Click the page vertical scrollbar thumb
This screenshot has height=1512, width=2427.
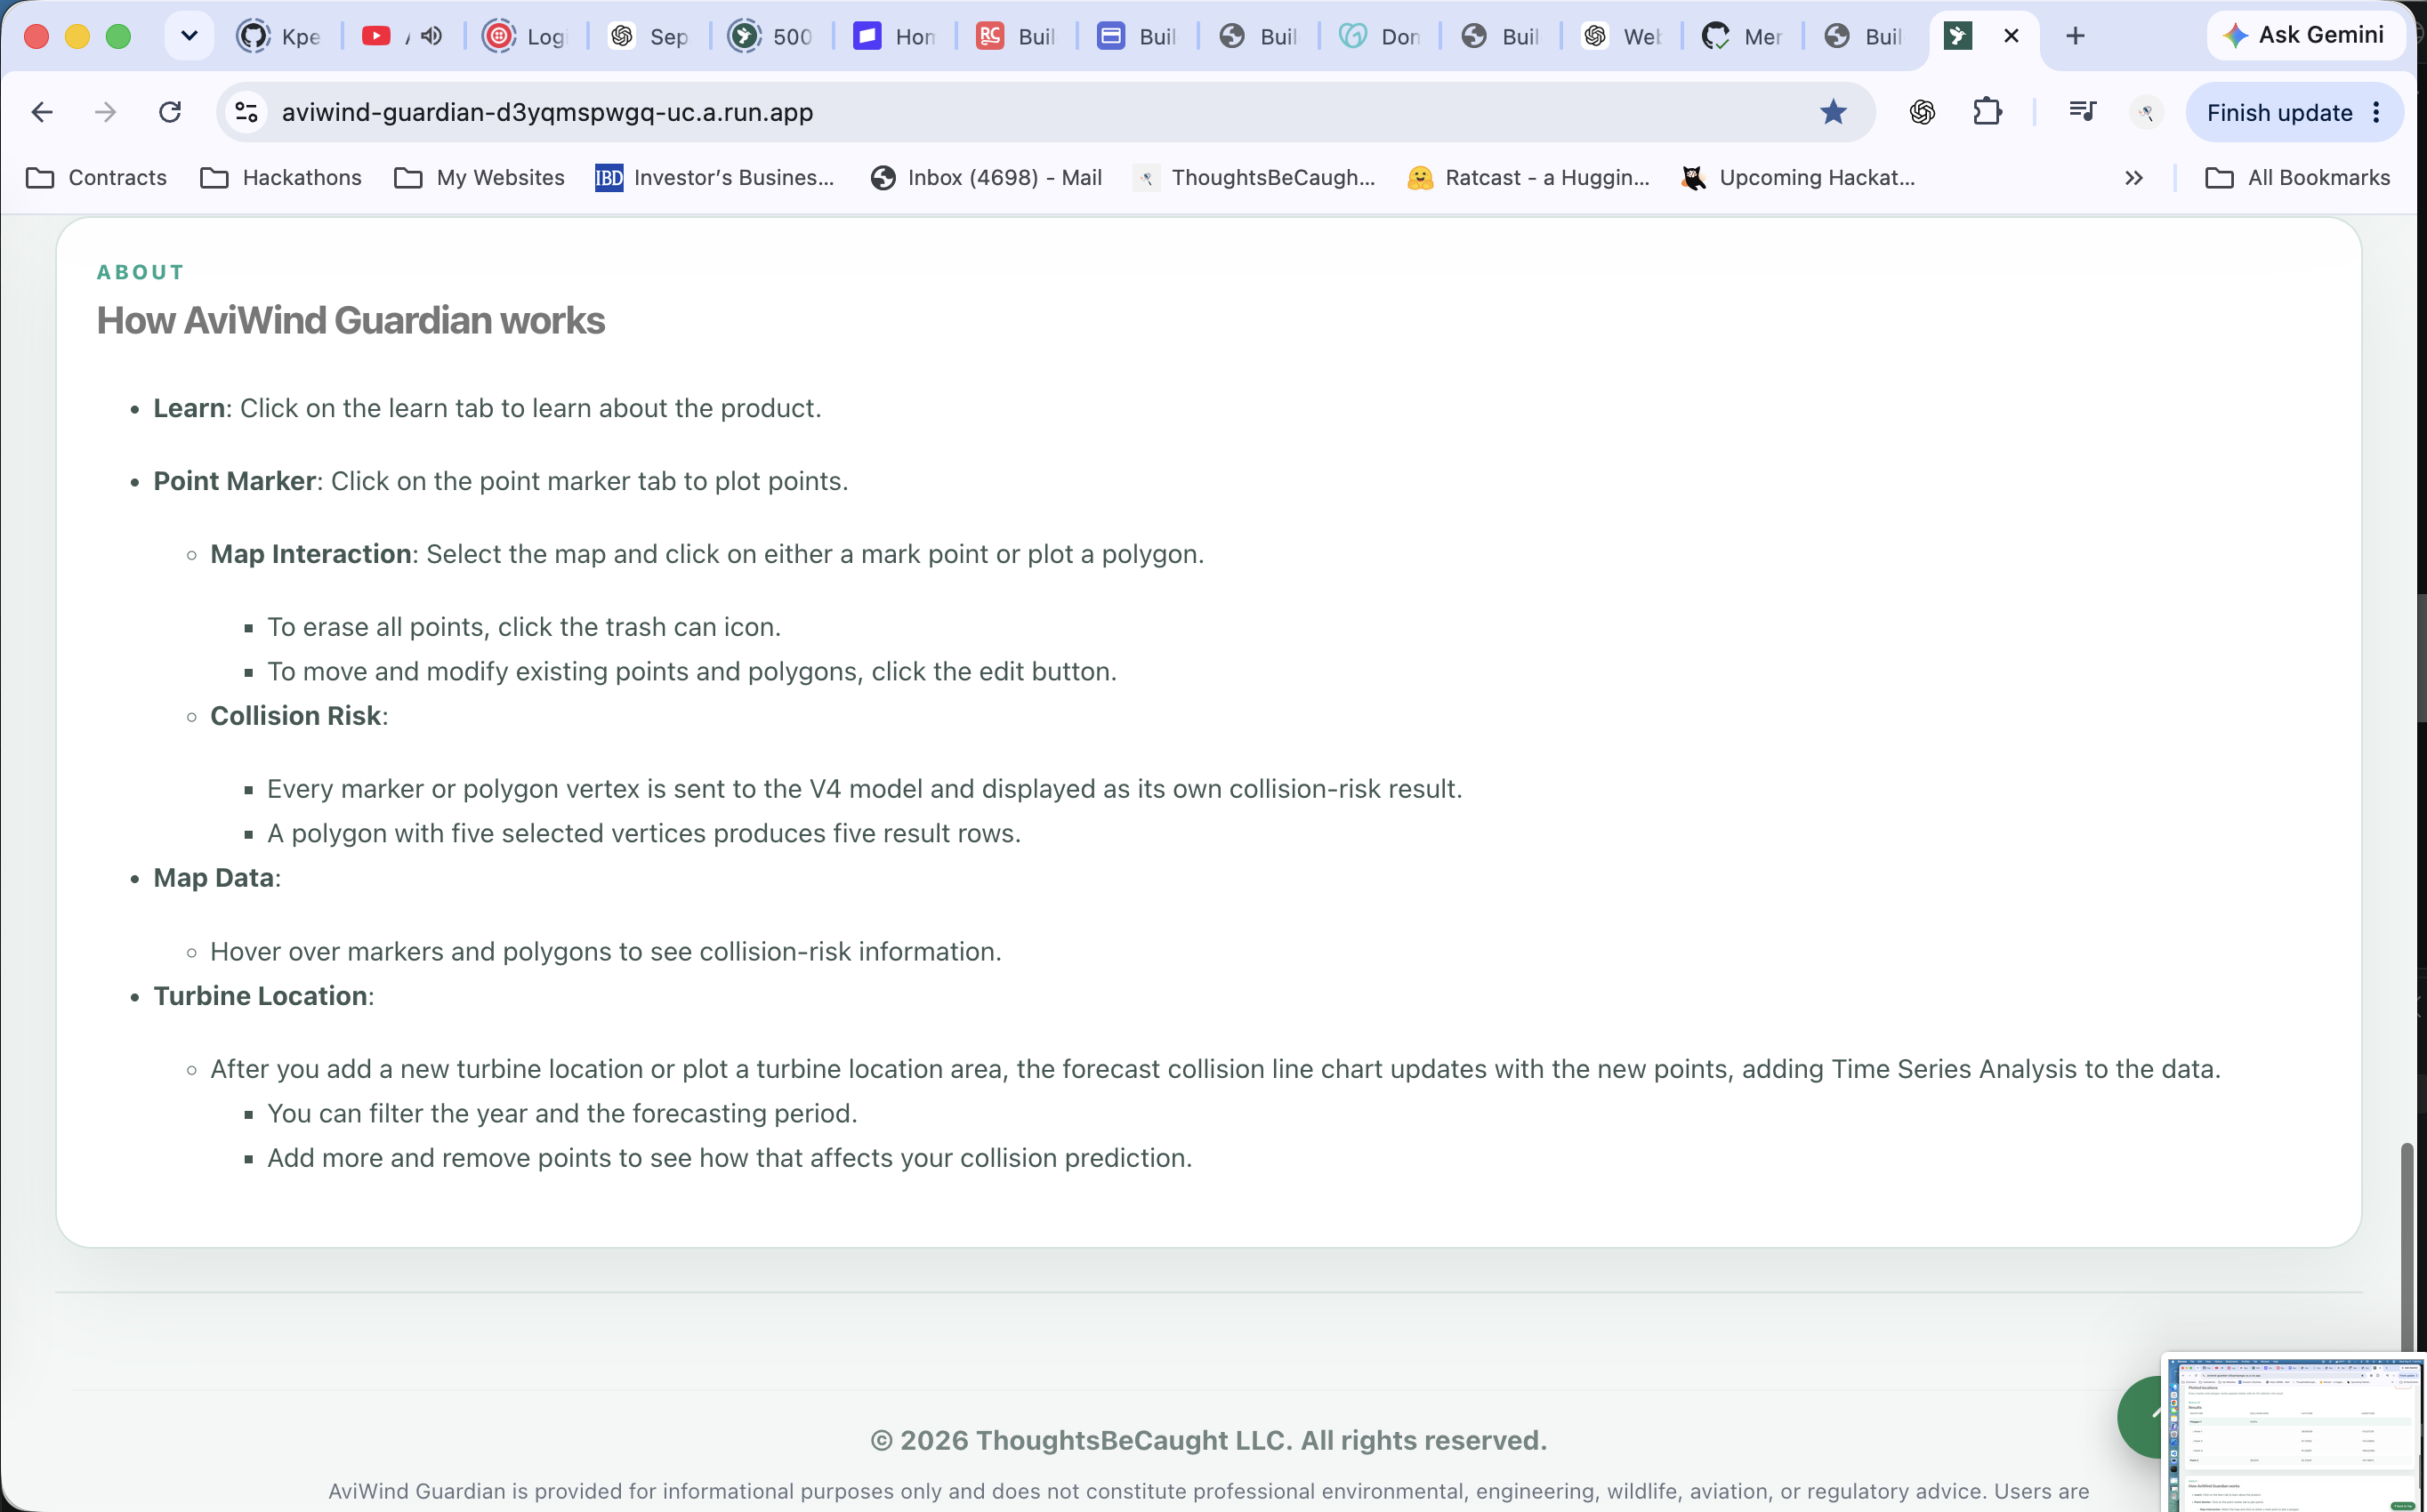click(x=2408, y=1250)
